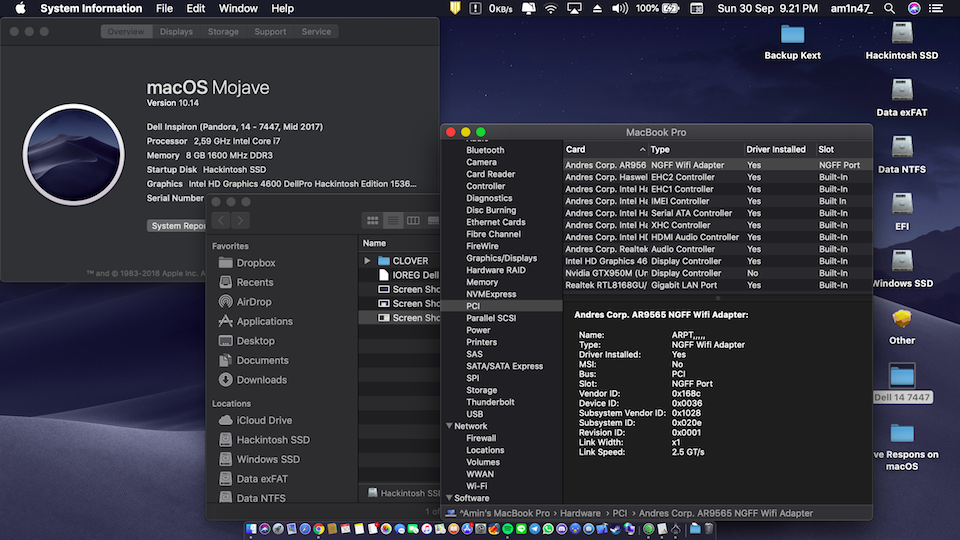
Task: Switch Finder to column view
Action: pos(415,220)
